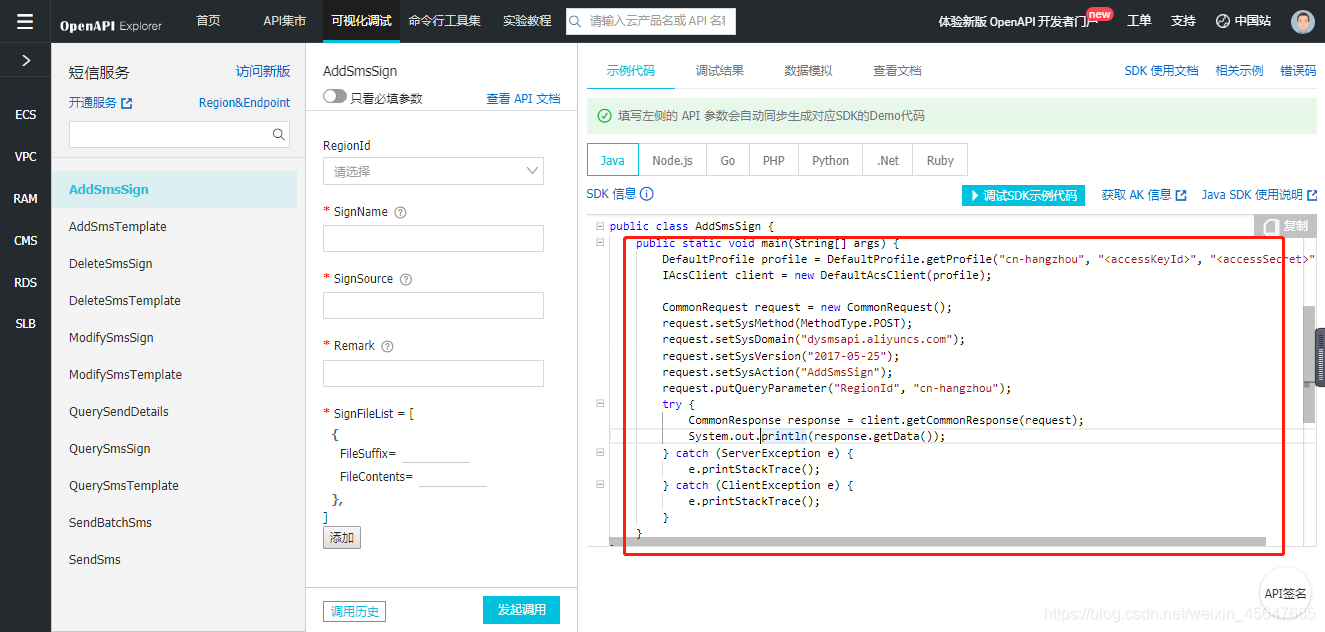
Task: Select ModifySmsTemplate in the API list
Action: pyautogui.click(x=125, y=374)
